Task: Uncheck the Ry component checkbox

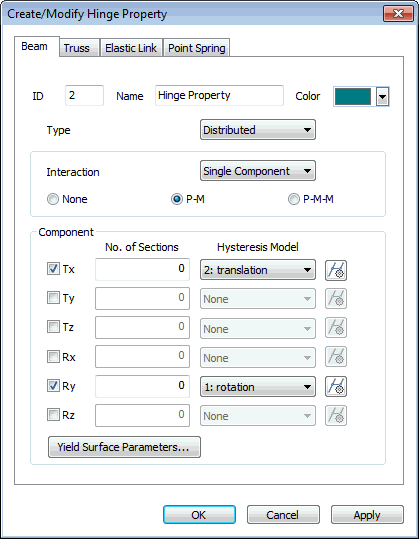Action: [x=53, y=385]
